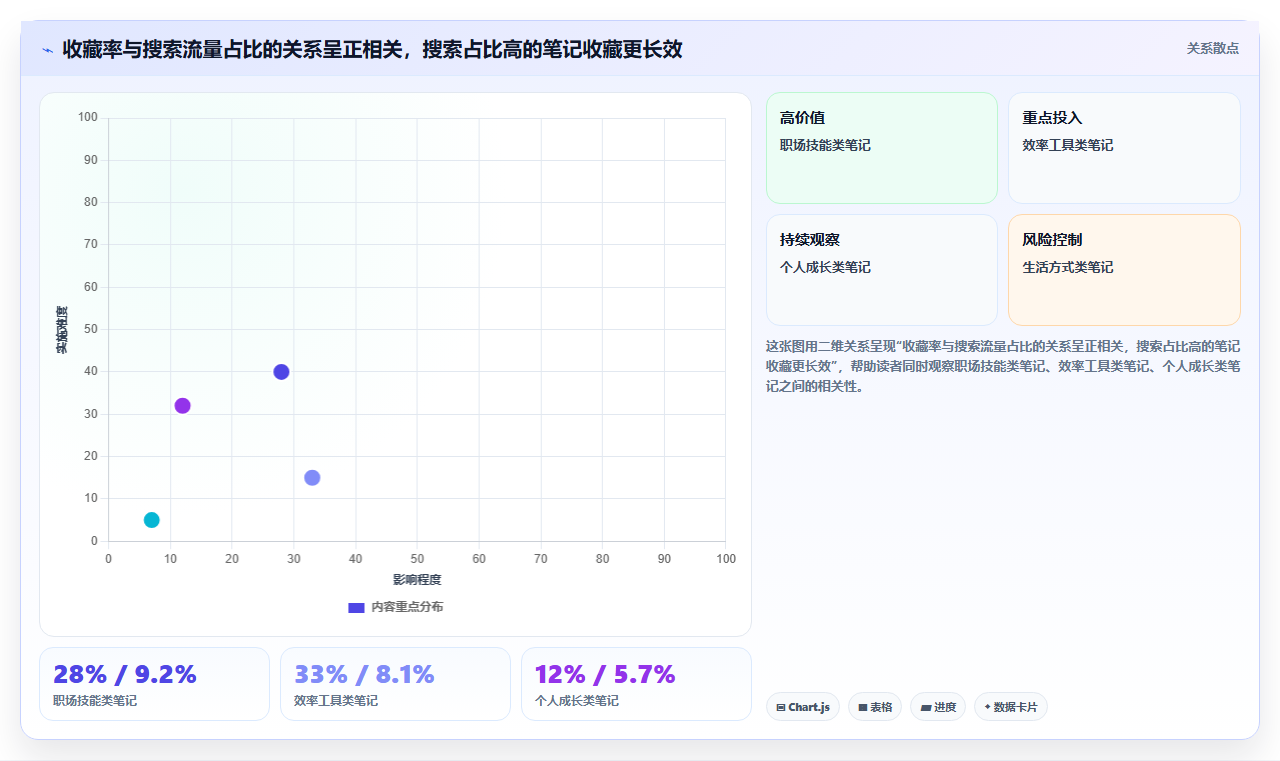Click the lightning icon beside the title
The width and height of the screenshot is (1280, 761).
click(47, 50)
